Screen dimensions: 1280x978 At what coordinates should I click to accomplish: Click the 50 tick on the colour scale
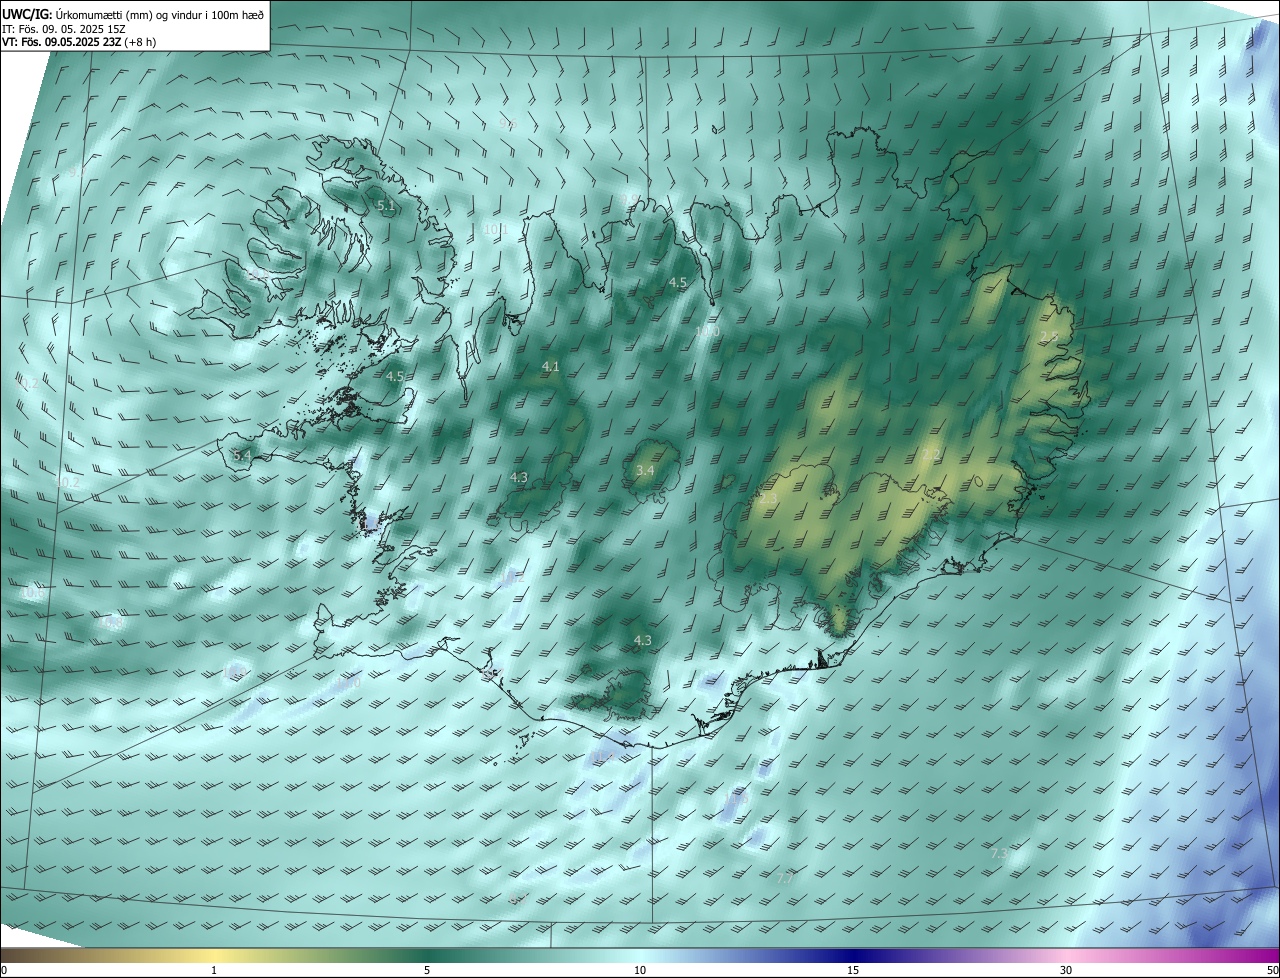pos(1271,970)
